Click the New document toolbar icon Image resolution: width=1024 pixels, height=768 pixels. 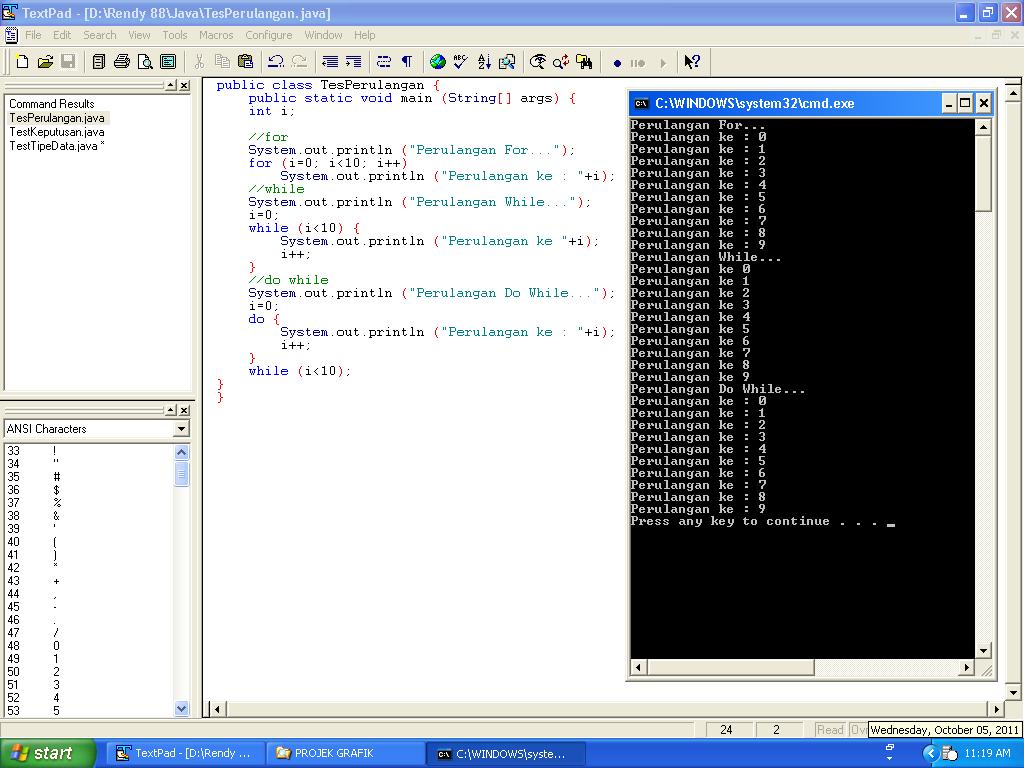(x=22, y=62)
